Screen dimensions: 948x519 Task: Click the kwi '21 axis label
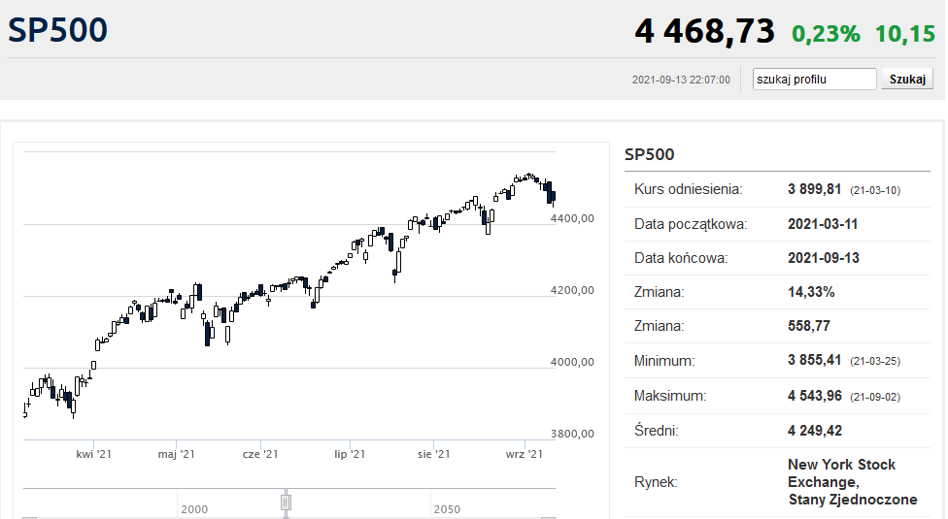click(x=93, y=454)
